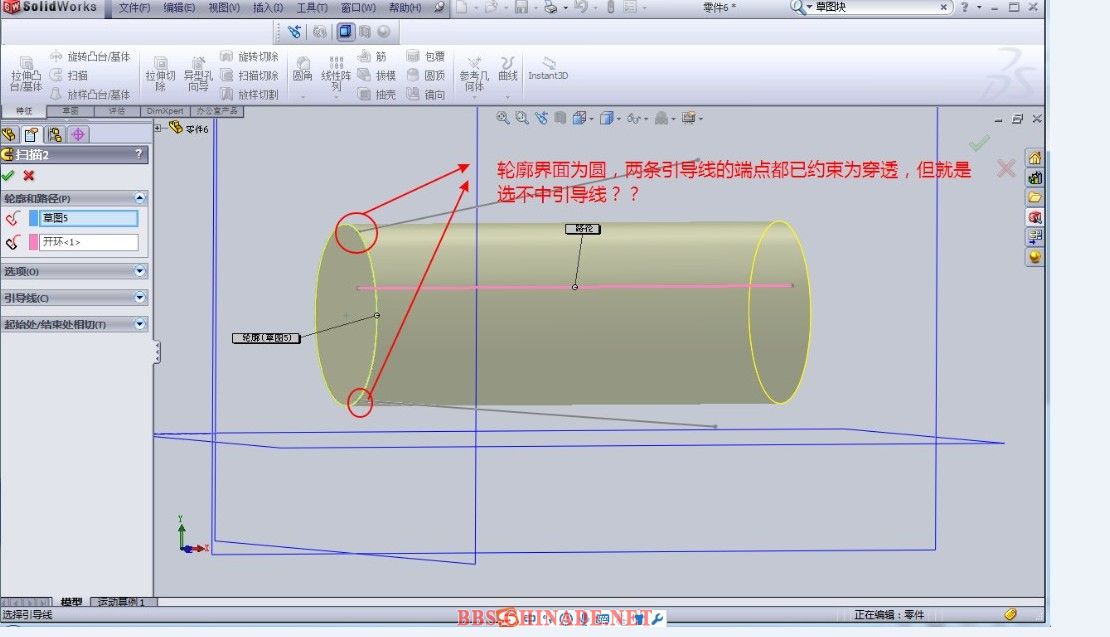Select the 拔模 draft tool
Image resolution: width=1110 pixels, height=637 pixels.
(377, 75)
